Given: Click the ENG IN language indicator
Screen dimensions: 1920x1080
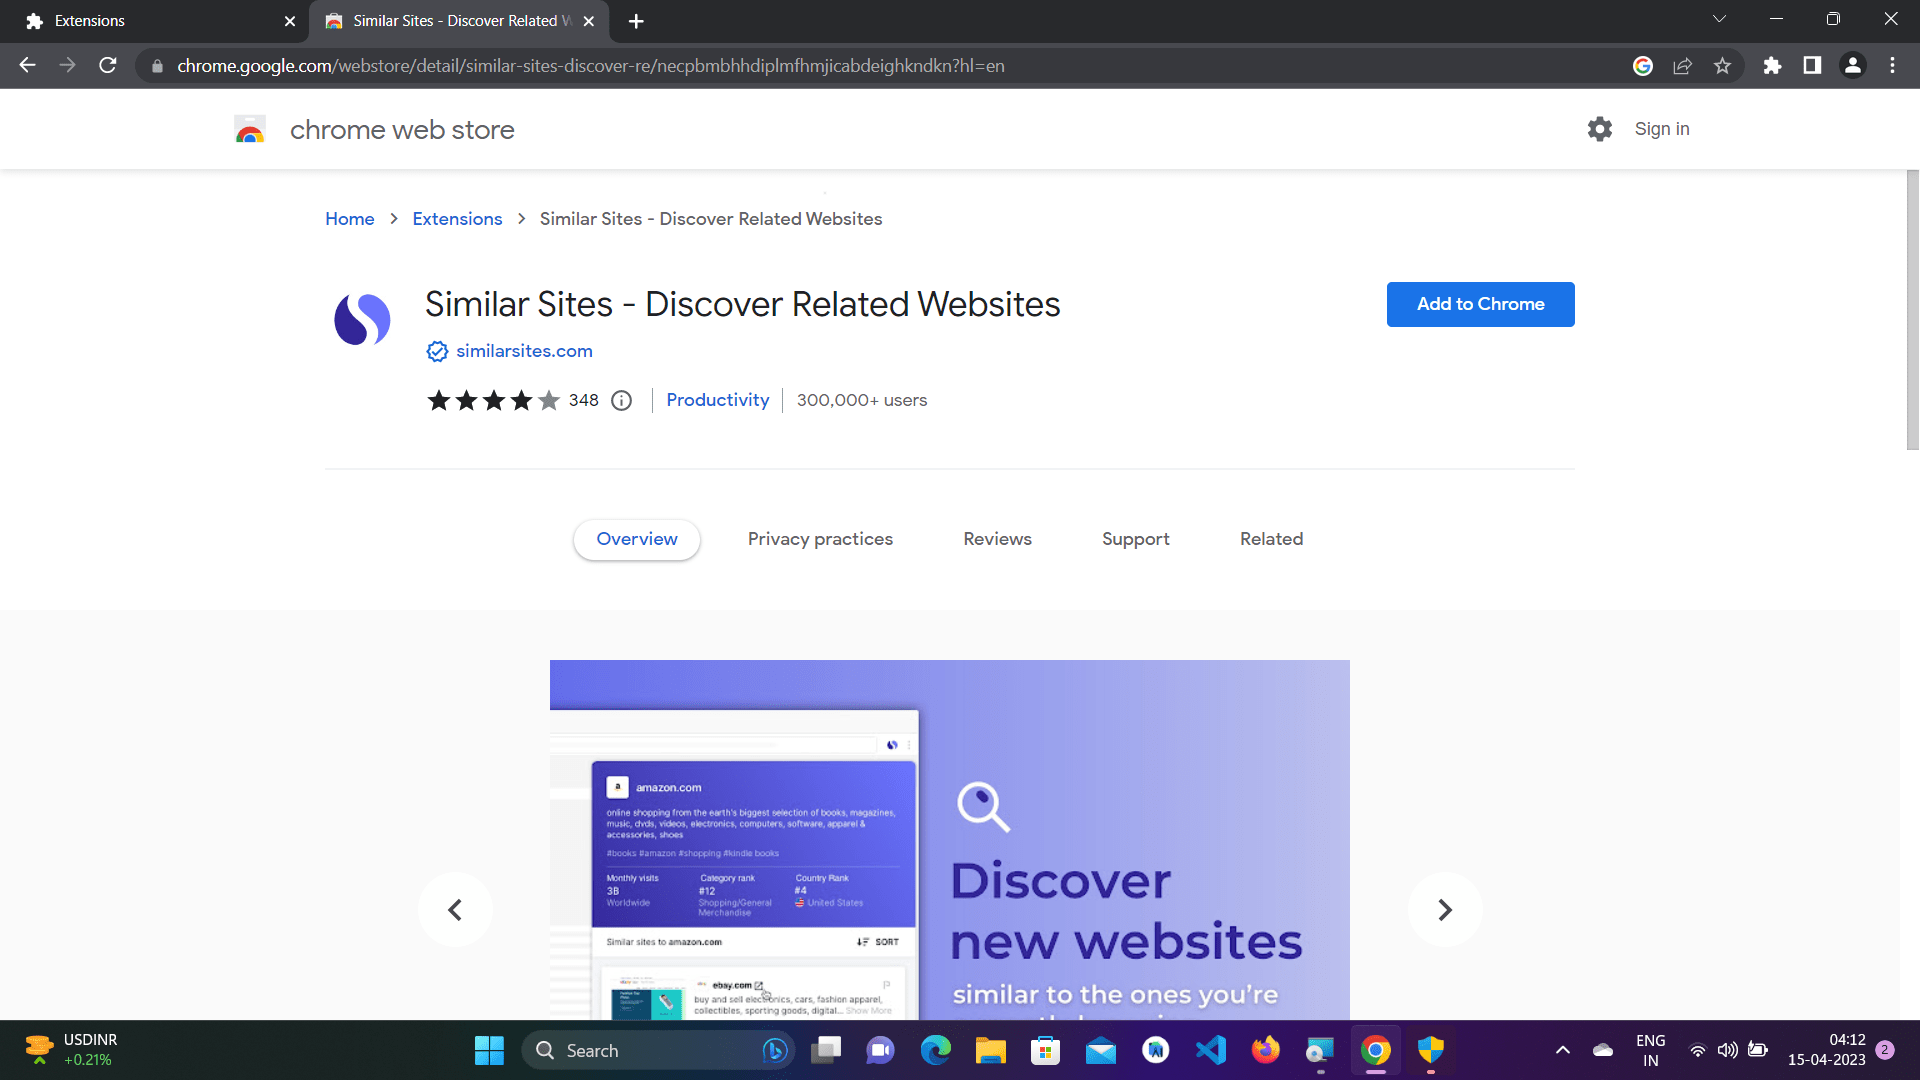Looking at the screenshot, I should pos(1651,1050).
